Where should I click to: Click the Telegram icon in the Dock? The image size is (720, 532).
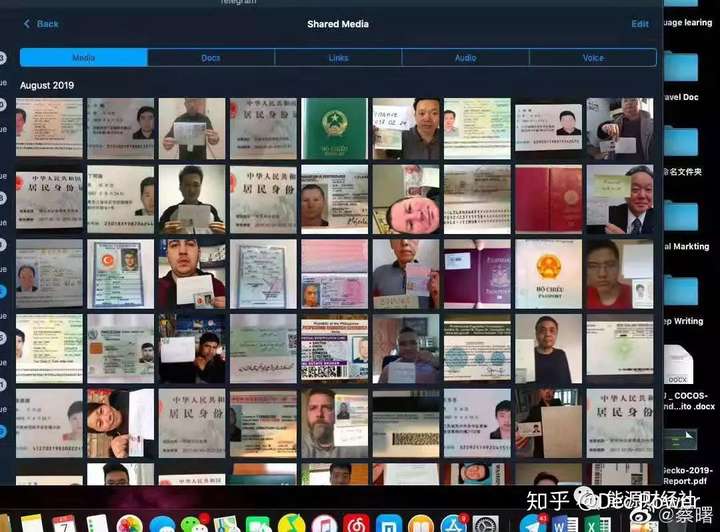pyautogui.click(x=533, y=524)
